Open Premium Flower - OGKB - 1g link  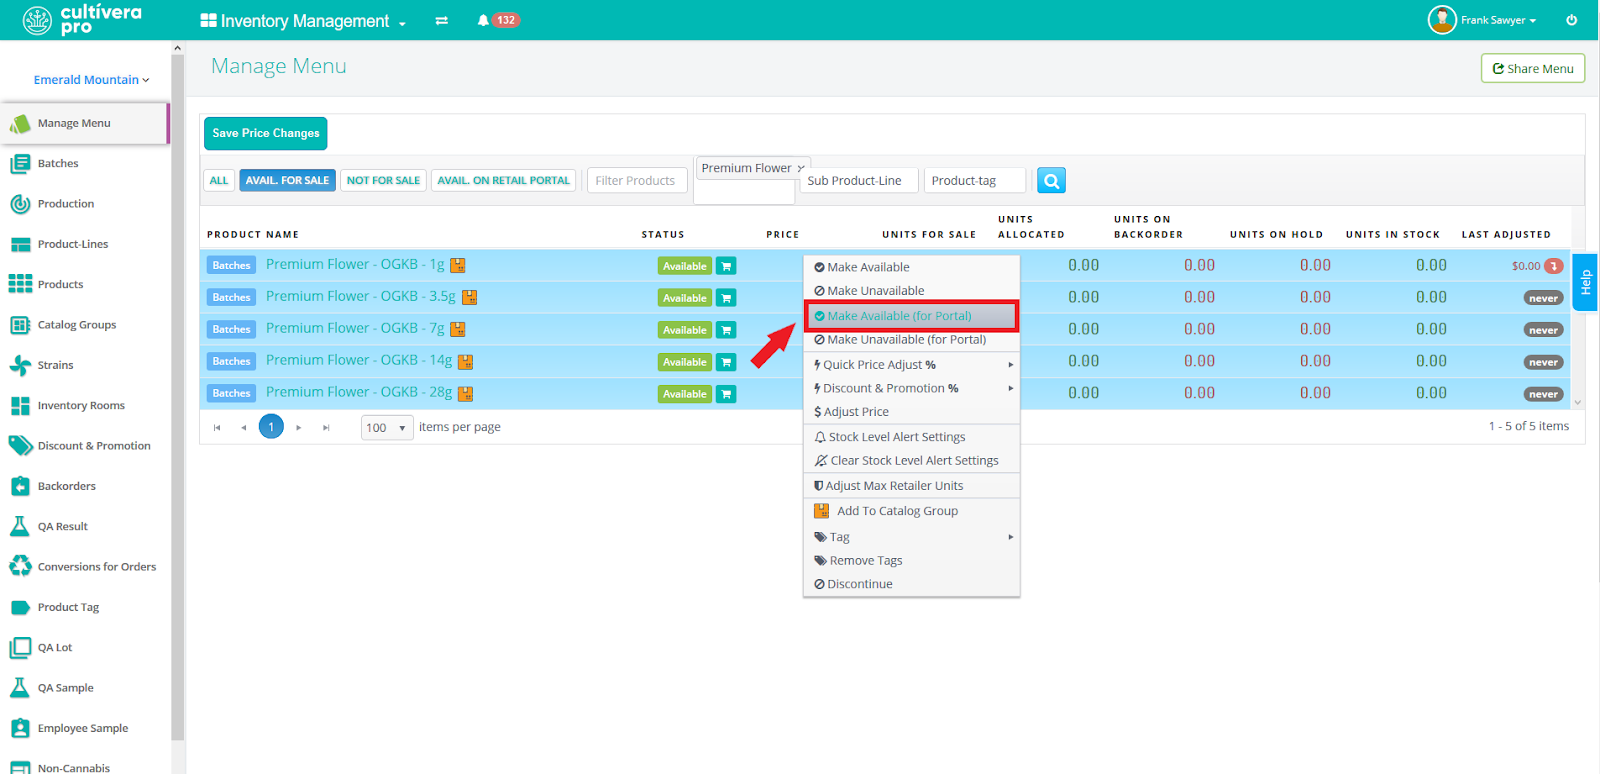point(355,264)
